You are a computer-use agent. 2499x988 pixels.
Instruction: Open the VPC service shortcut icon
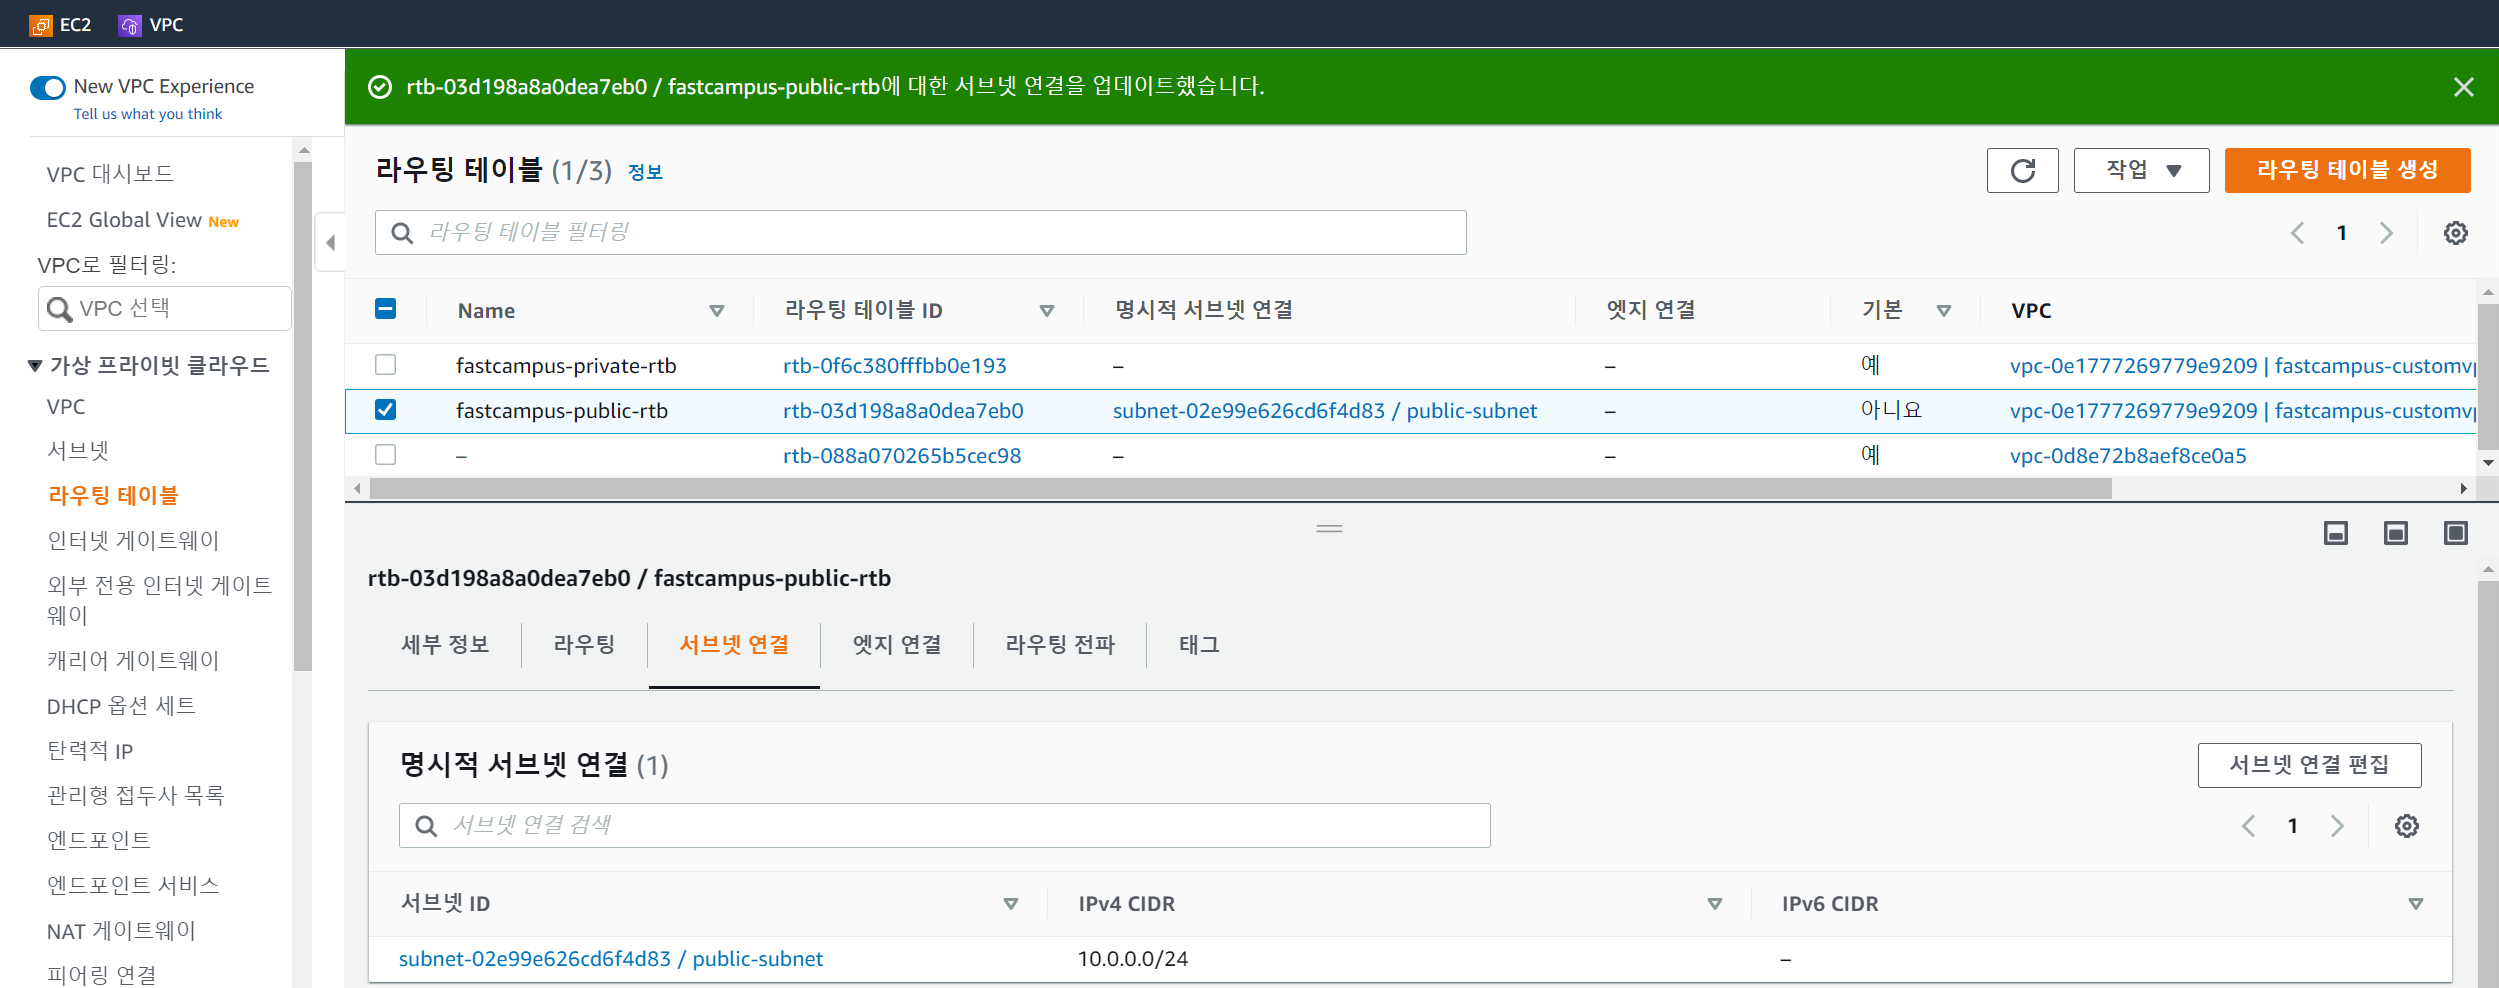(130, 25)
